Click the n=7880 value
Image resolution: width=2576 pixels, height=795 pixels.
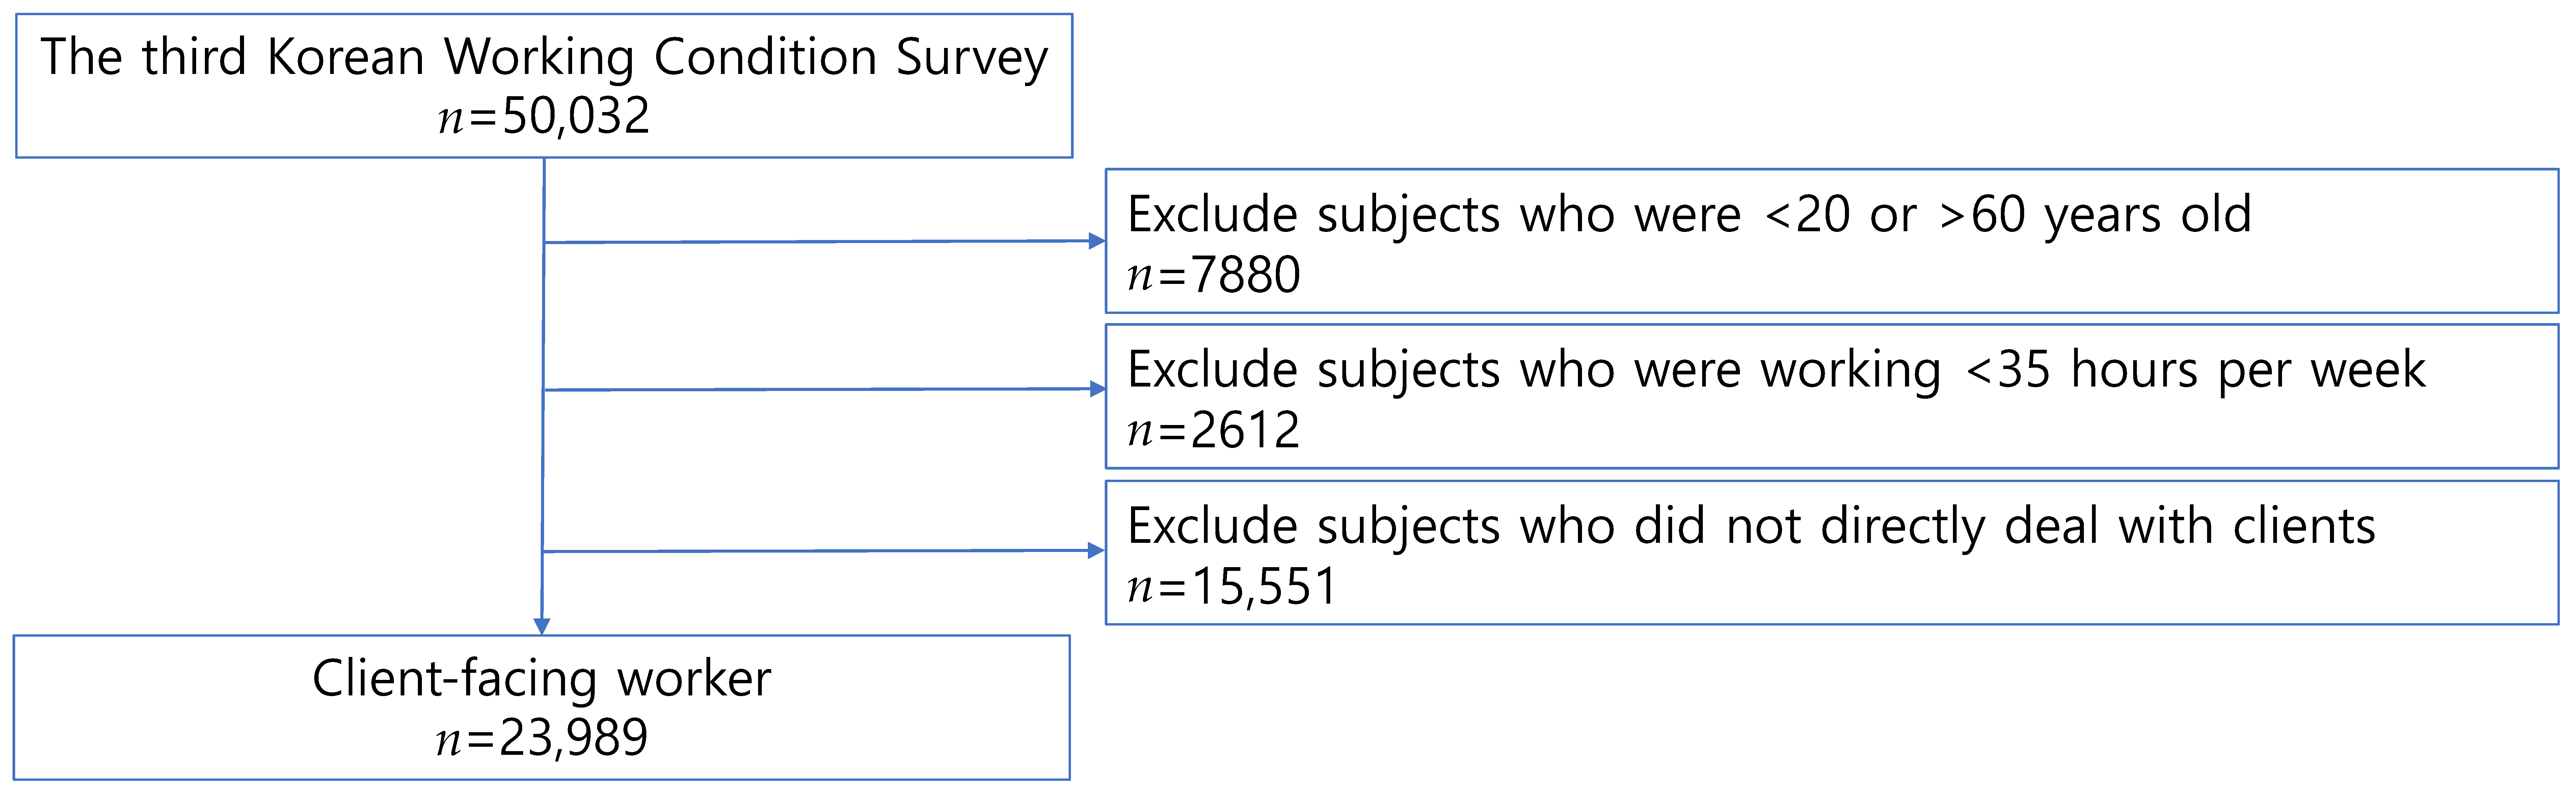[x=1214, y=275]
